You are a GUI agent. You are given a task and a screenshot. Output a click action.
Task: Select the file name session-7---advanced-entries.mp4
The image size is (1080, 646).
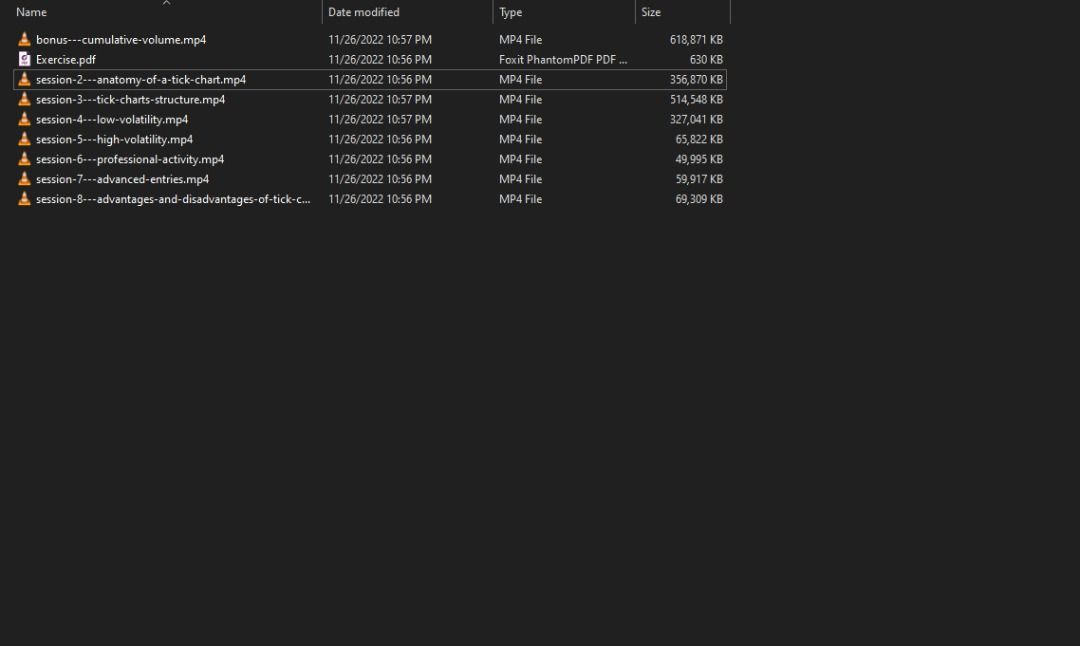(122, 180)
